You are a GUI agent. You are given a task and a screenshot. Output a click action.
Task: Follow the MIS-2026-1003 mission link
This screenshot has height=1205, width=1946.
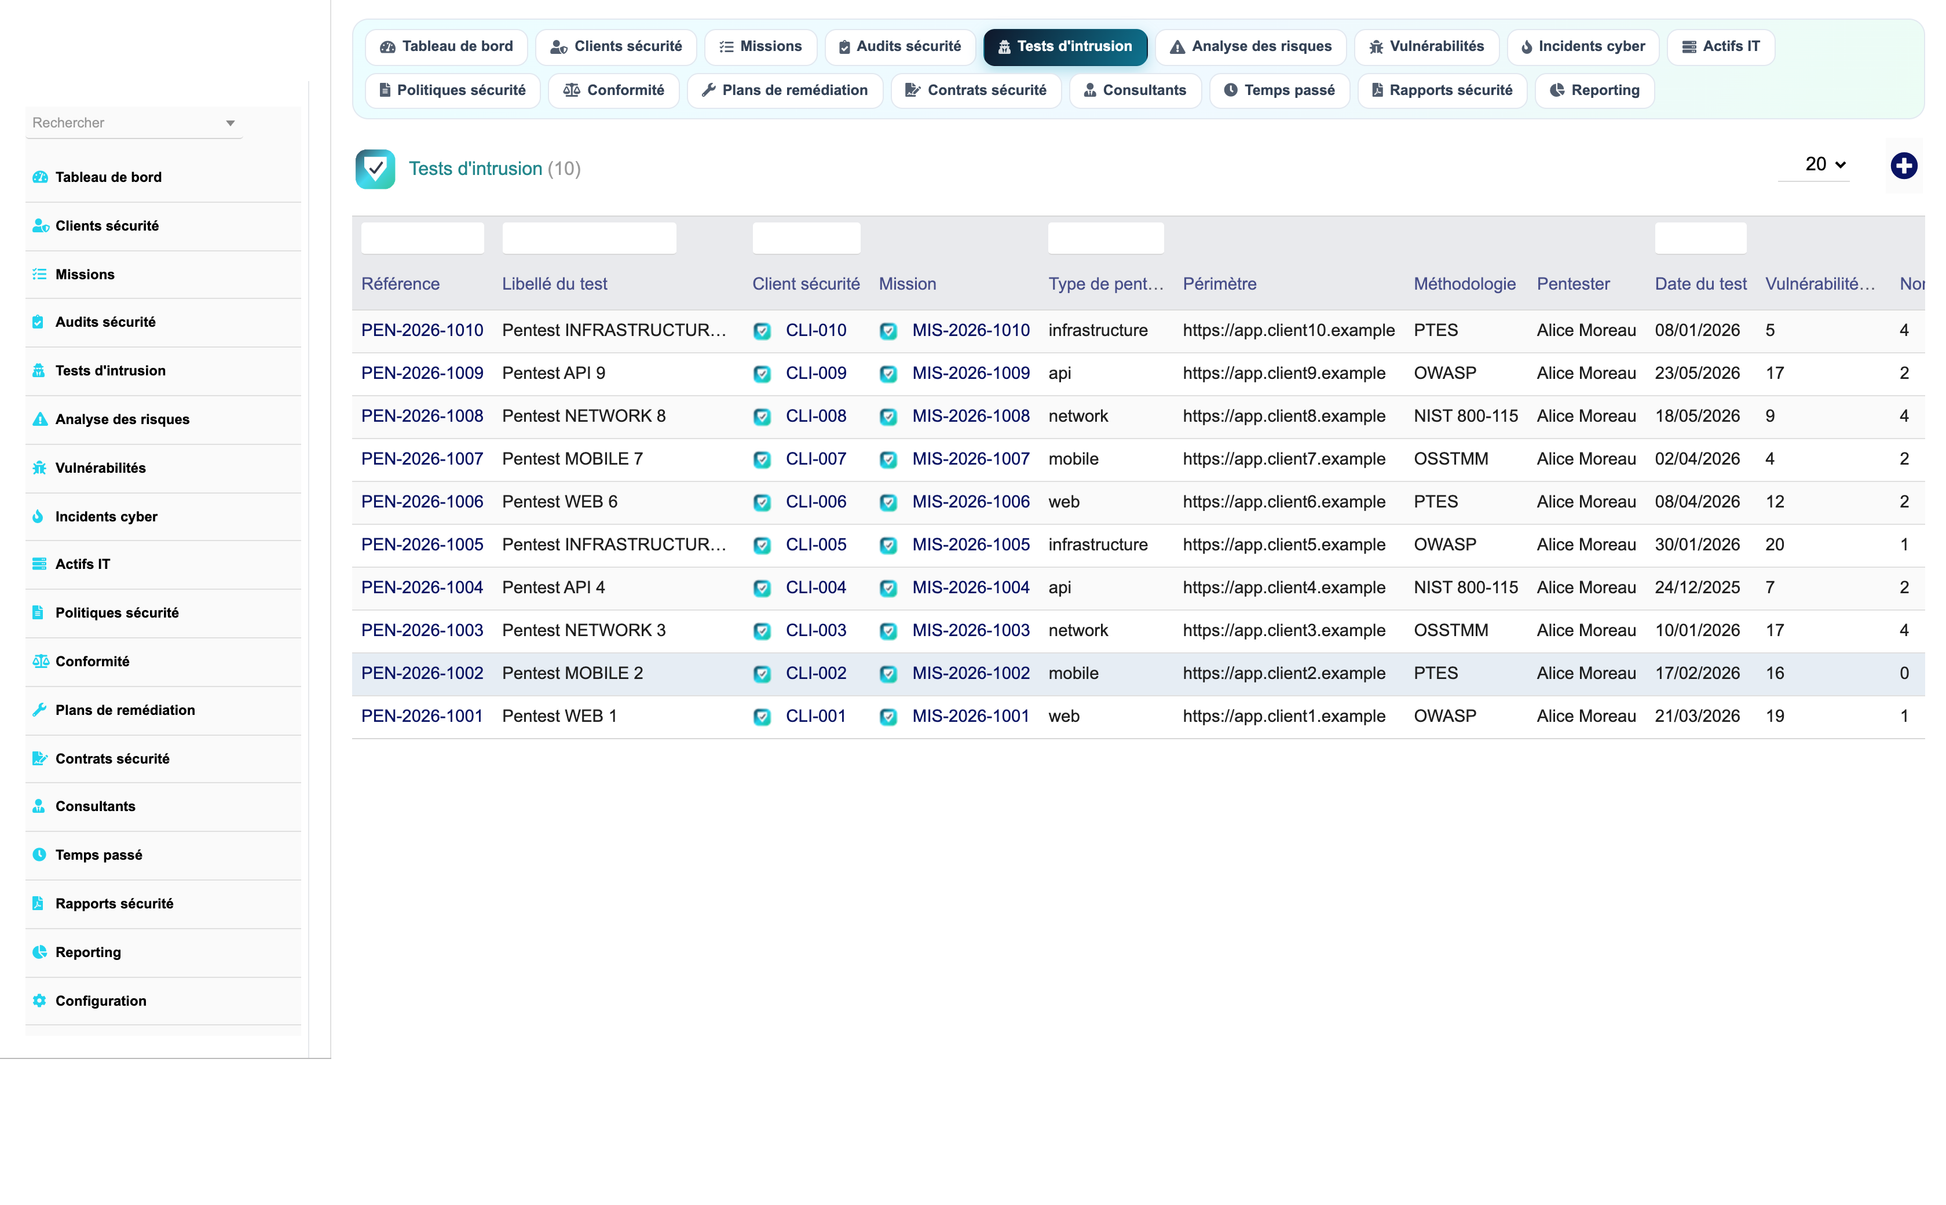coord(971,630)
